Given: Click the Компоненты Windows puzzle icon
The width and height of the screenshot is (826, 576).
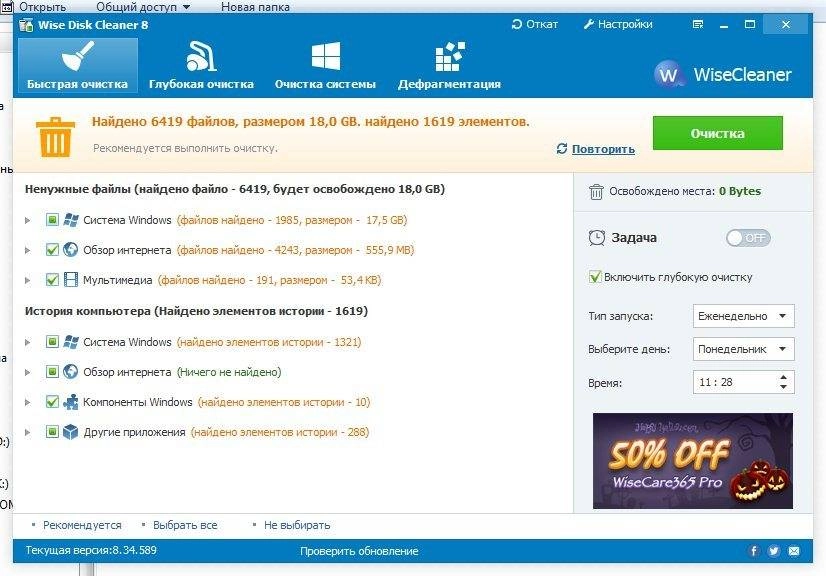Looking at the screenshot, I should (71, 402).
